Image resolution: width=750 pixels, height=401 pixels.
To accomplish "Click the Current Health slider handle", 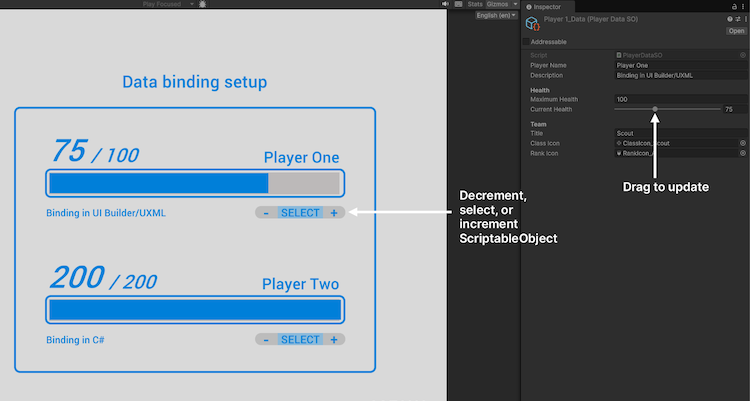I will pyautogui.click(x=655, y=109).
